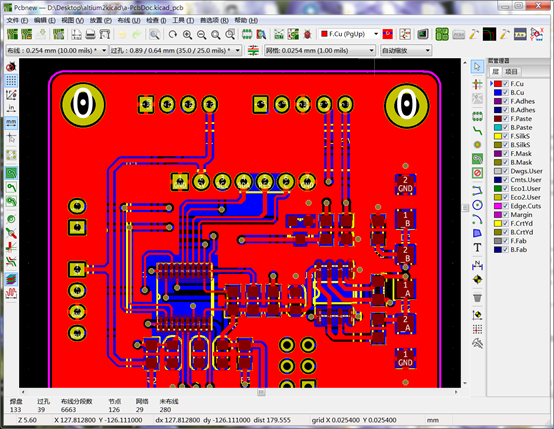Screen dimensions: 554x429
Task: Select the Eco1.User layer name
Action: [525, 189]
